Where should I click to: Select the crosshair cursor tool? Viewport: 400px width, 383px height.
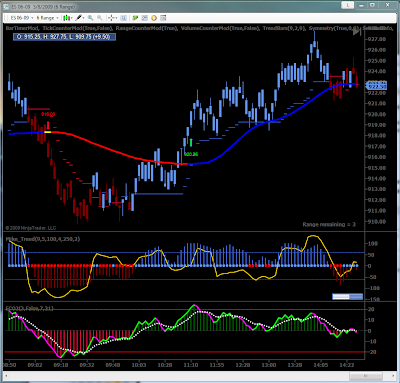pos(112,18)
